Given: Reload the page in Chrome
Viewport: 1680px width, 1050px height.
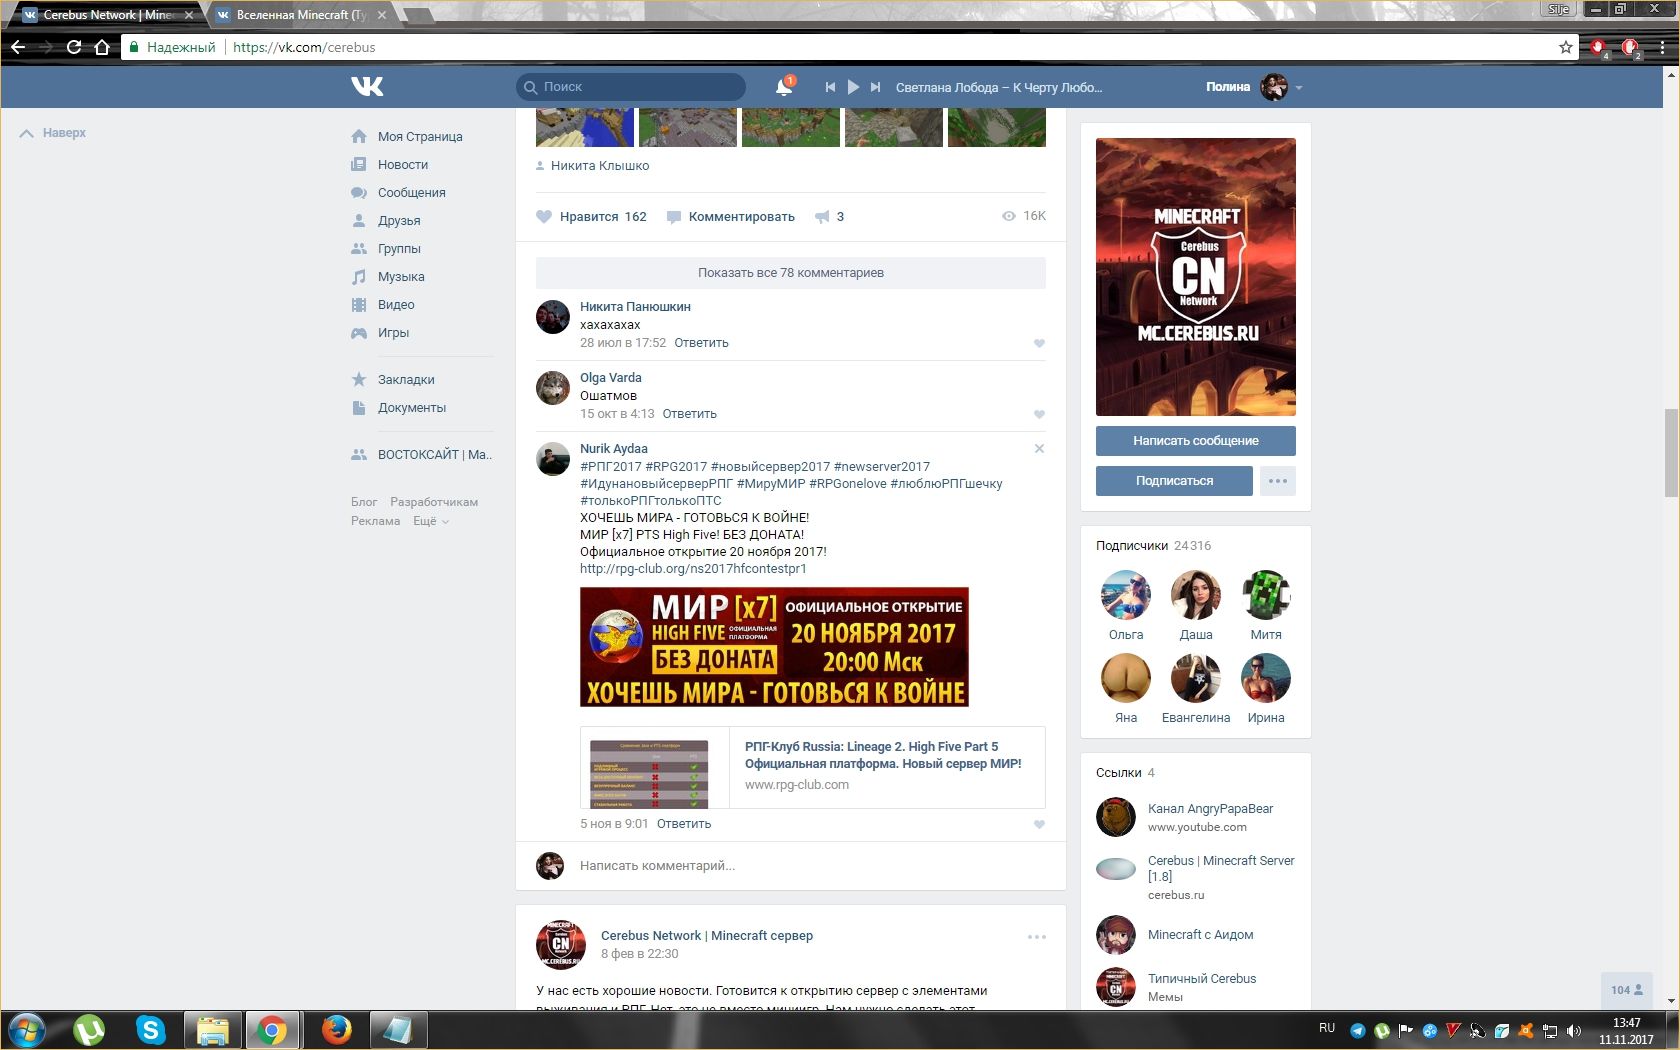Looking at the screenshot, I should [x=73, y=47].
